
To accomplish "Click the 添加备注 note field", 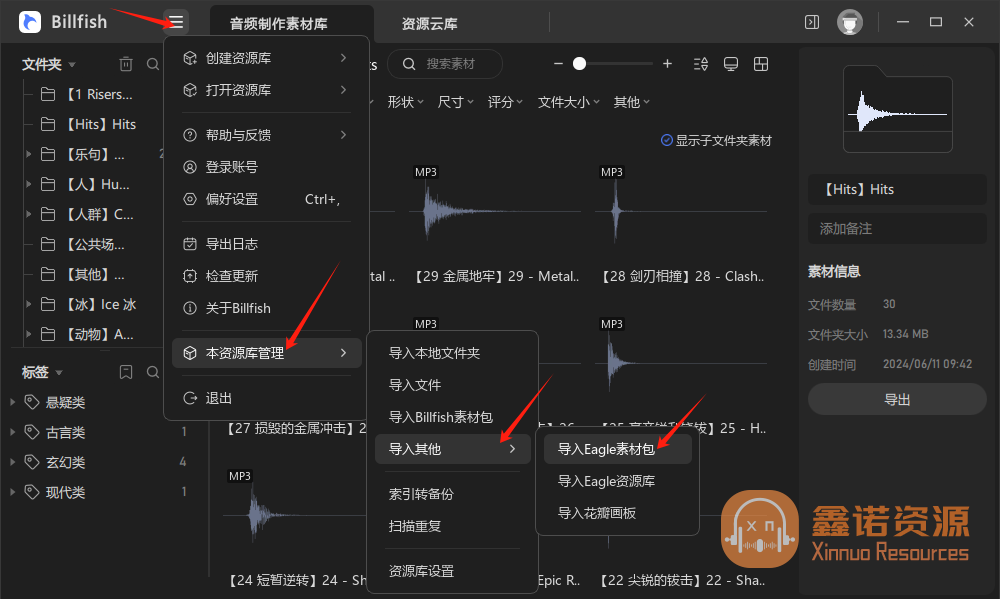I will (897, 228).
